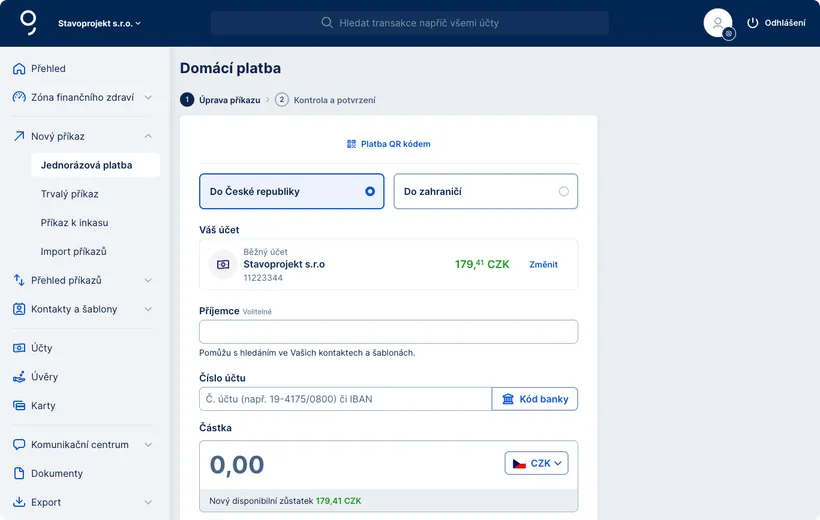820x520 pixels.
Task: Click the bank logo in top-left corner
Action: [x=29, y=22]
